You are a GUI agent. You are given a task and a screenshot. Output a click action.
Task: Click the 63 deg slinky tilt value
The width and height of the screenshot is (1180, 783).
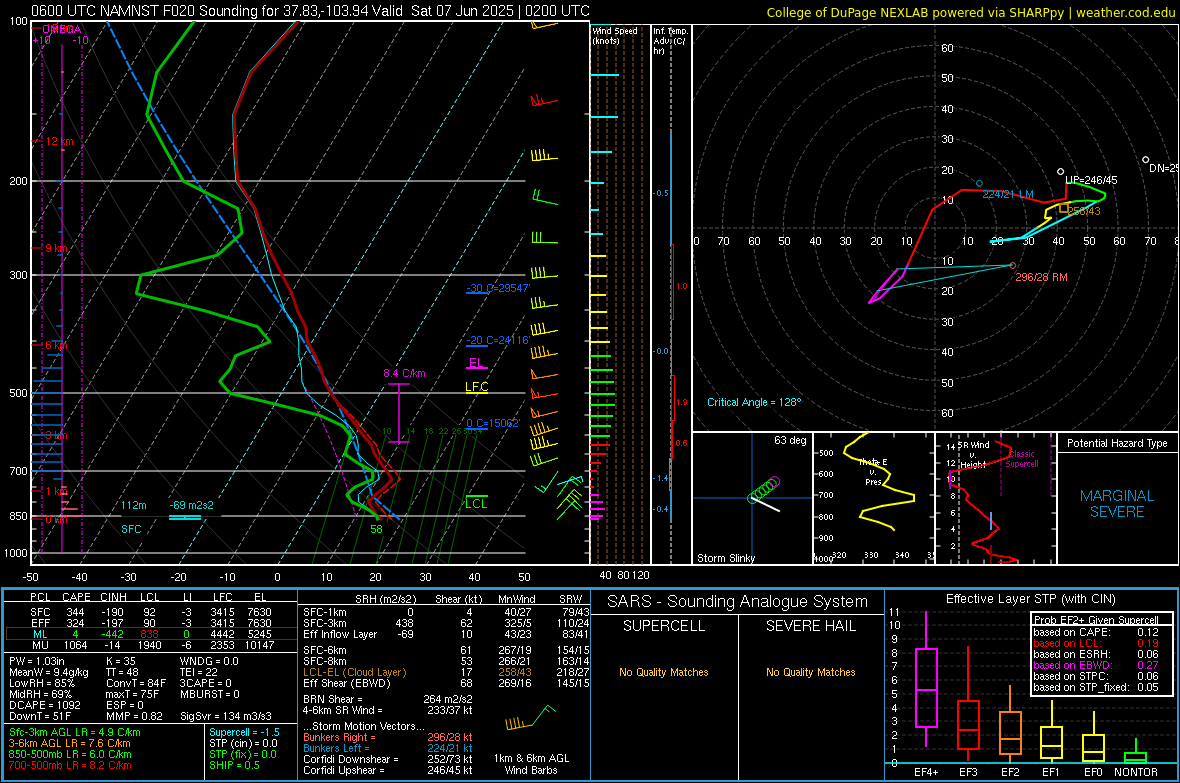[x=790, y=440]
